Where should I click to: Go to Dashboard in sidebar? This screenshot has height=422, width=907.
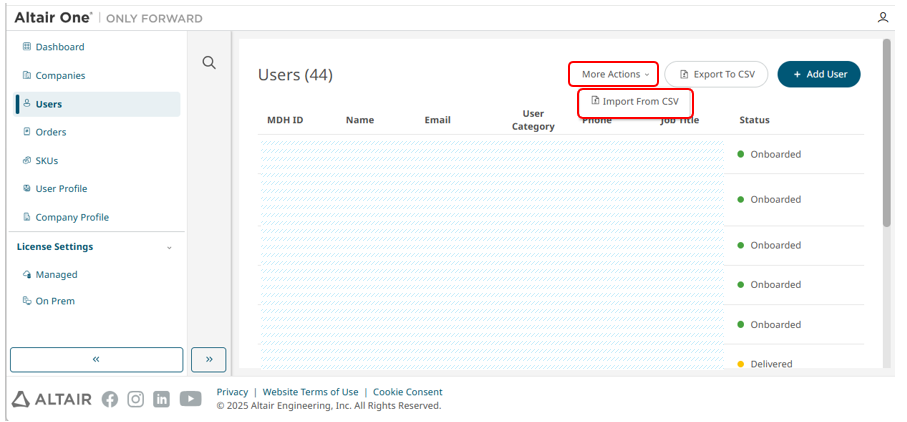point(60,47)
